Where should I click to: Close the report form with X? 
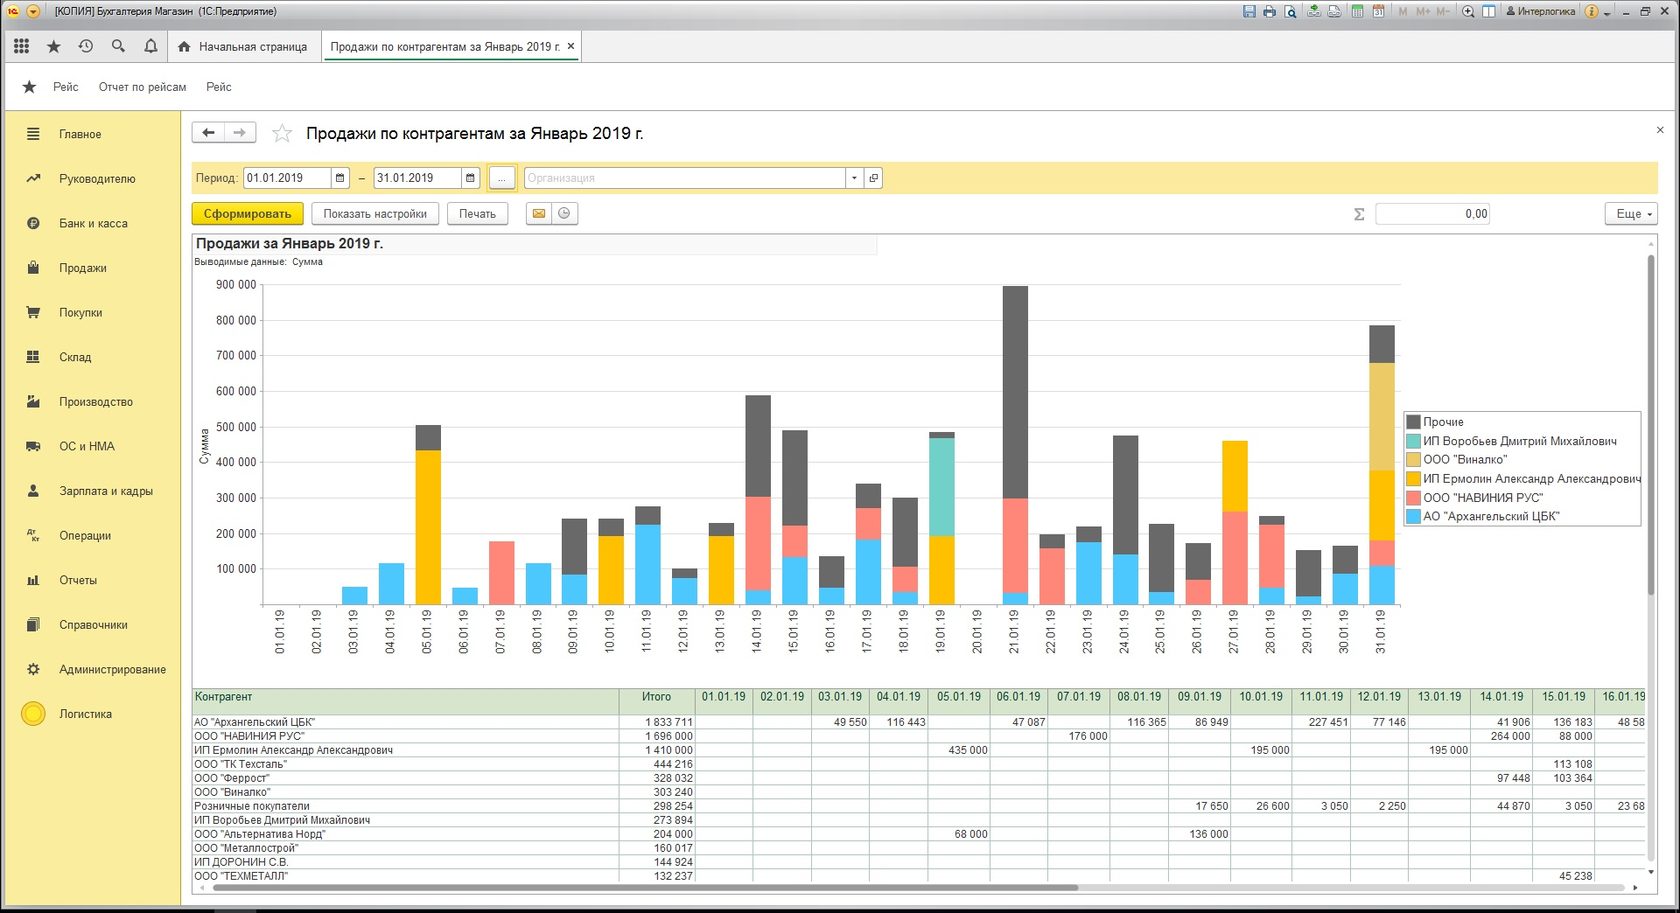tap(1660, 130)
